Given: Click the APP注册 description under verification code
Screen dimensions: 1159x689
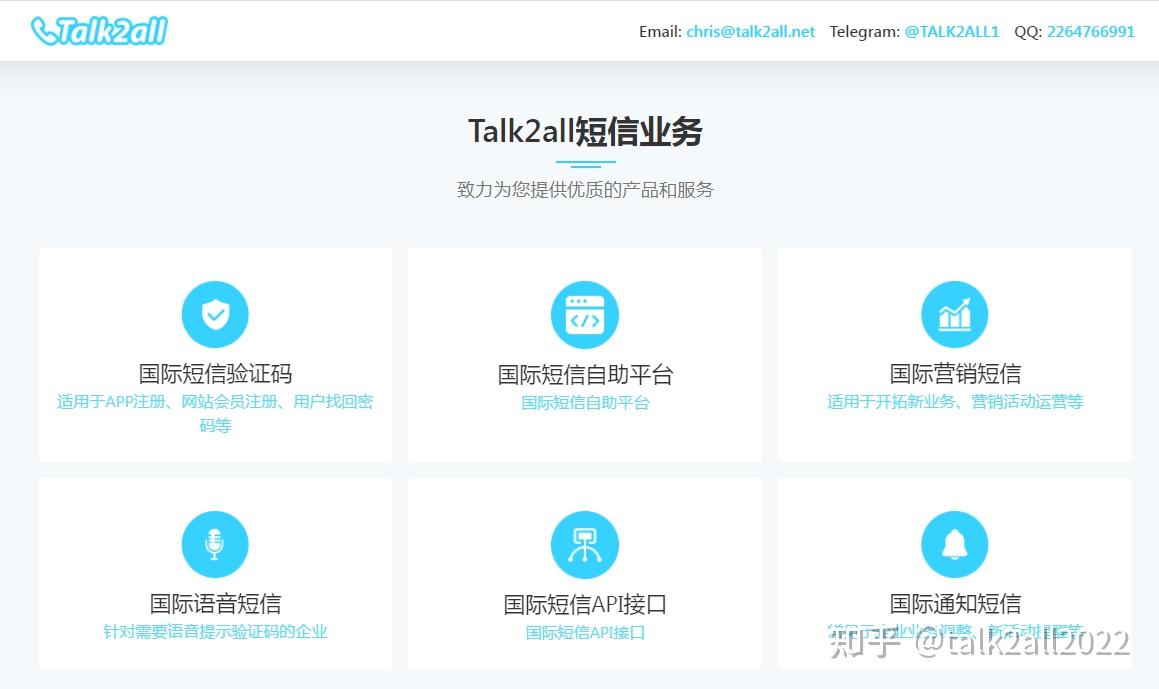Looking at the screenshot, I should (x=215, y=403).
